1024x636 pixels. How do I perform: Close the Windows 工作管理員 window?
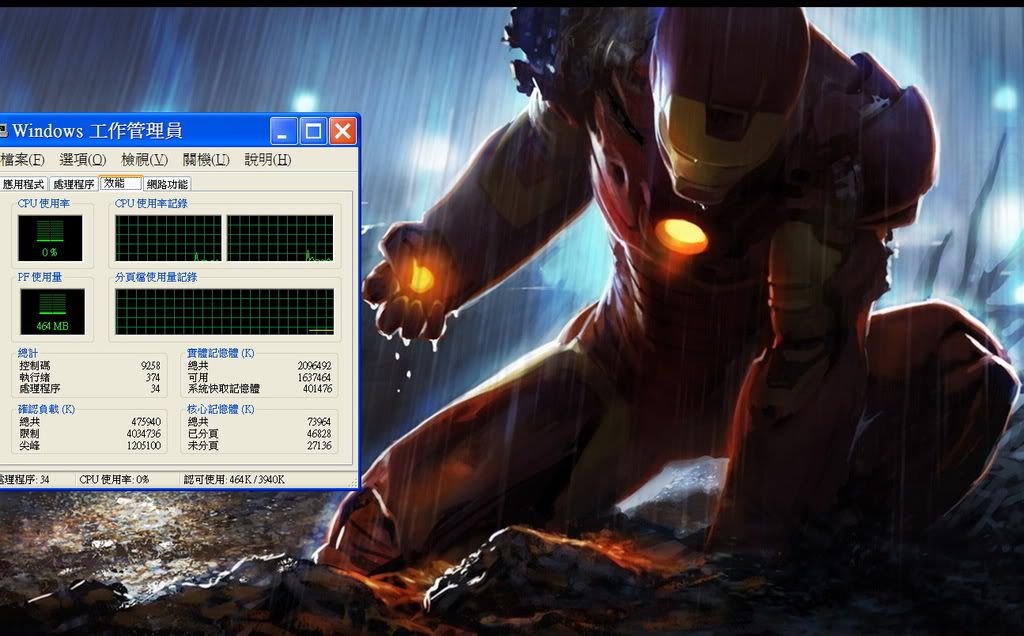tap(343, 131)
